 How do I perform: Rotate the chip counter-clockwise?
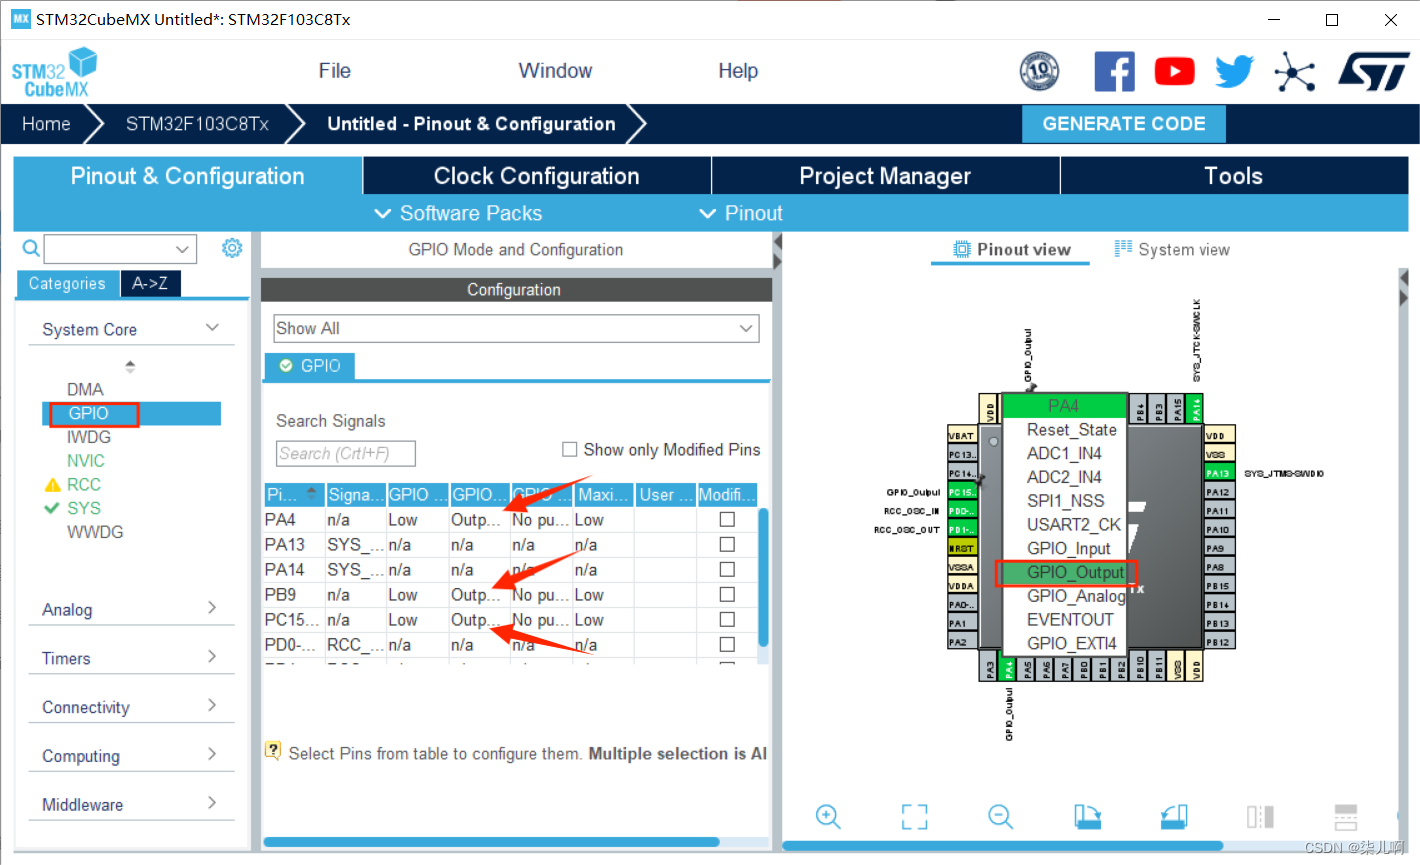(x=1174, y=816)
